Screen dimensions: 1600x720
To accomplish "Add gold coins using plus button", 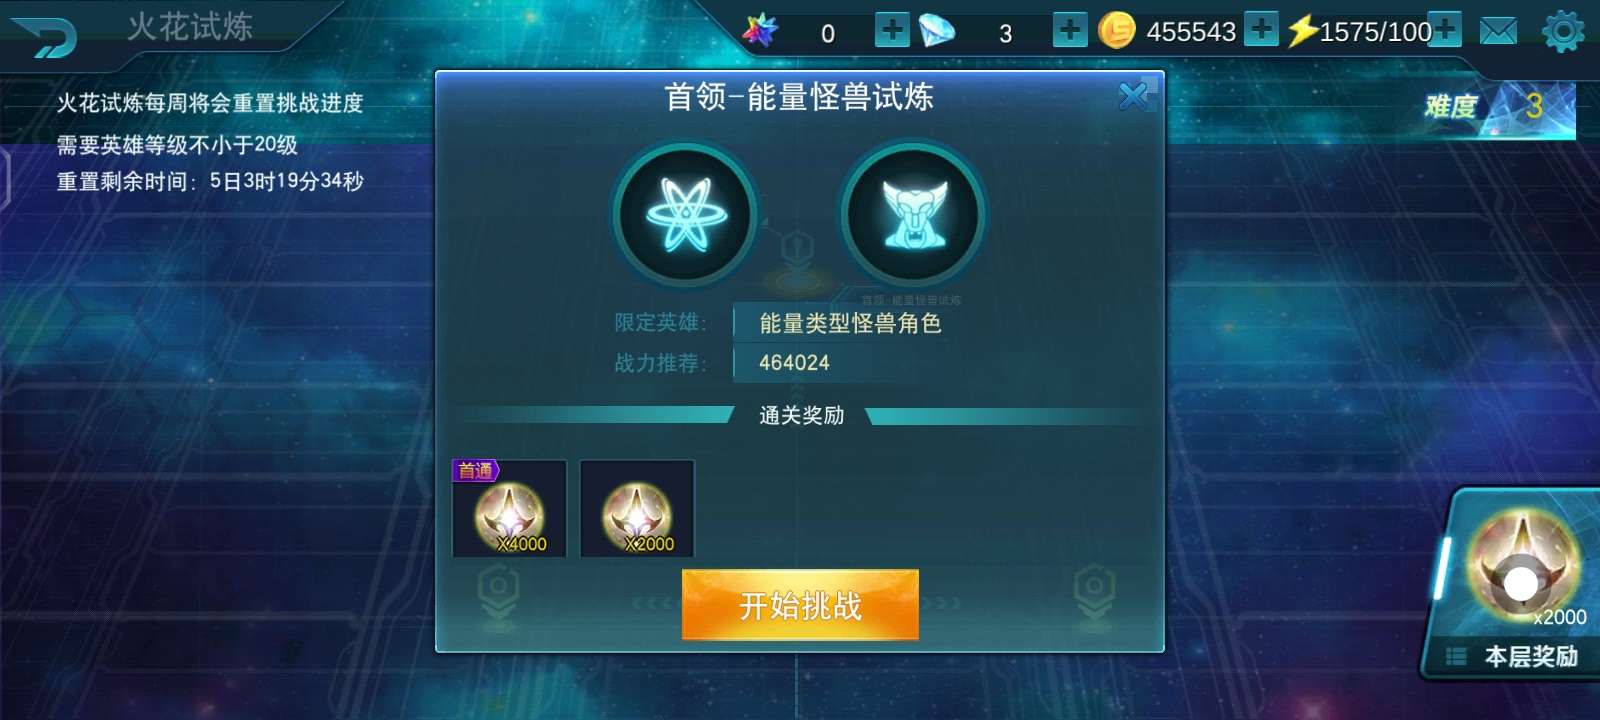I will point(1262,29).
